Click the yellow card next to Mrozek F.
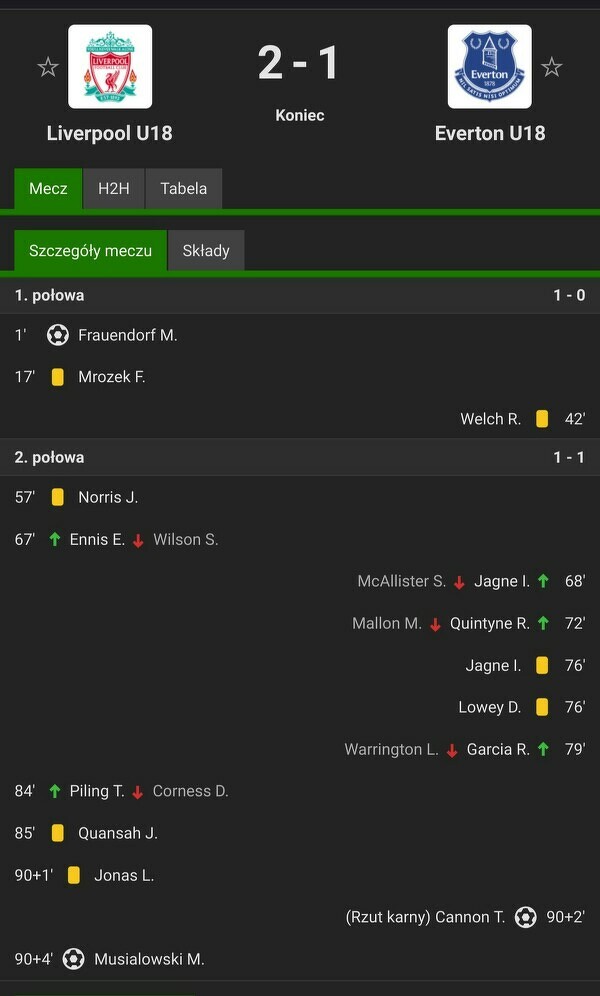600x996 pixels. [58, 377]
